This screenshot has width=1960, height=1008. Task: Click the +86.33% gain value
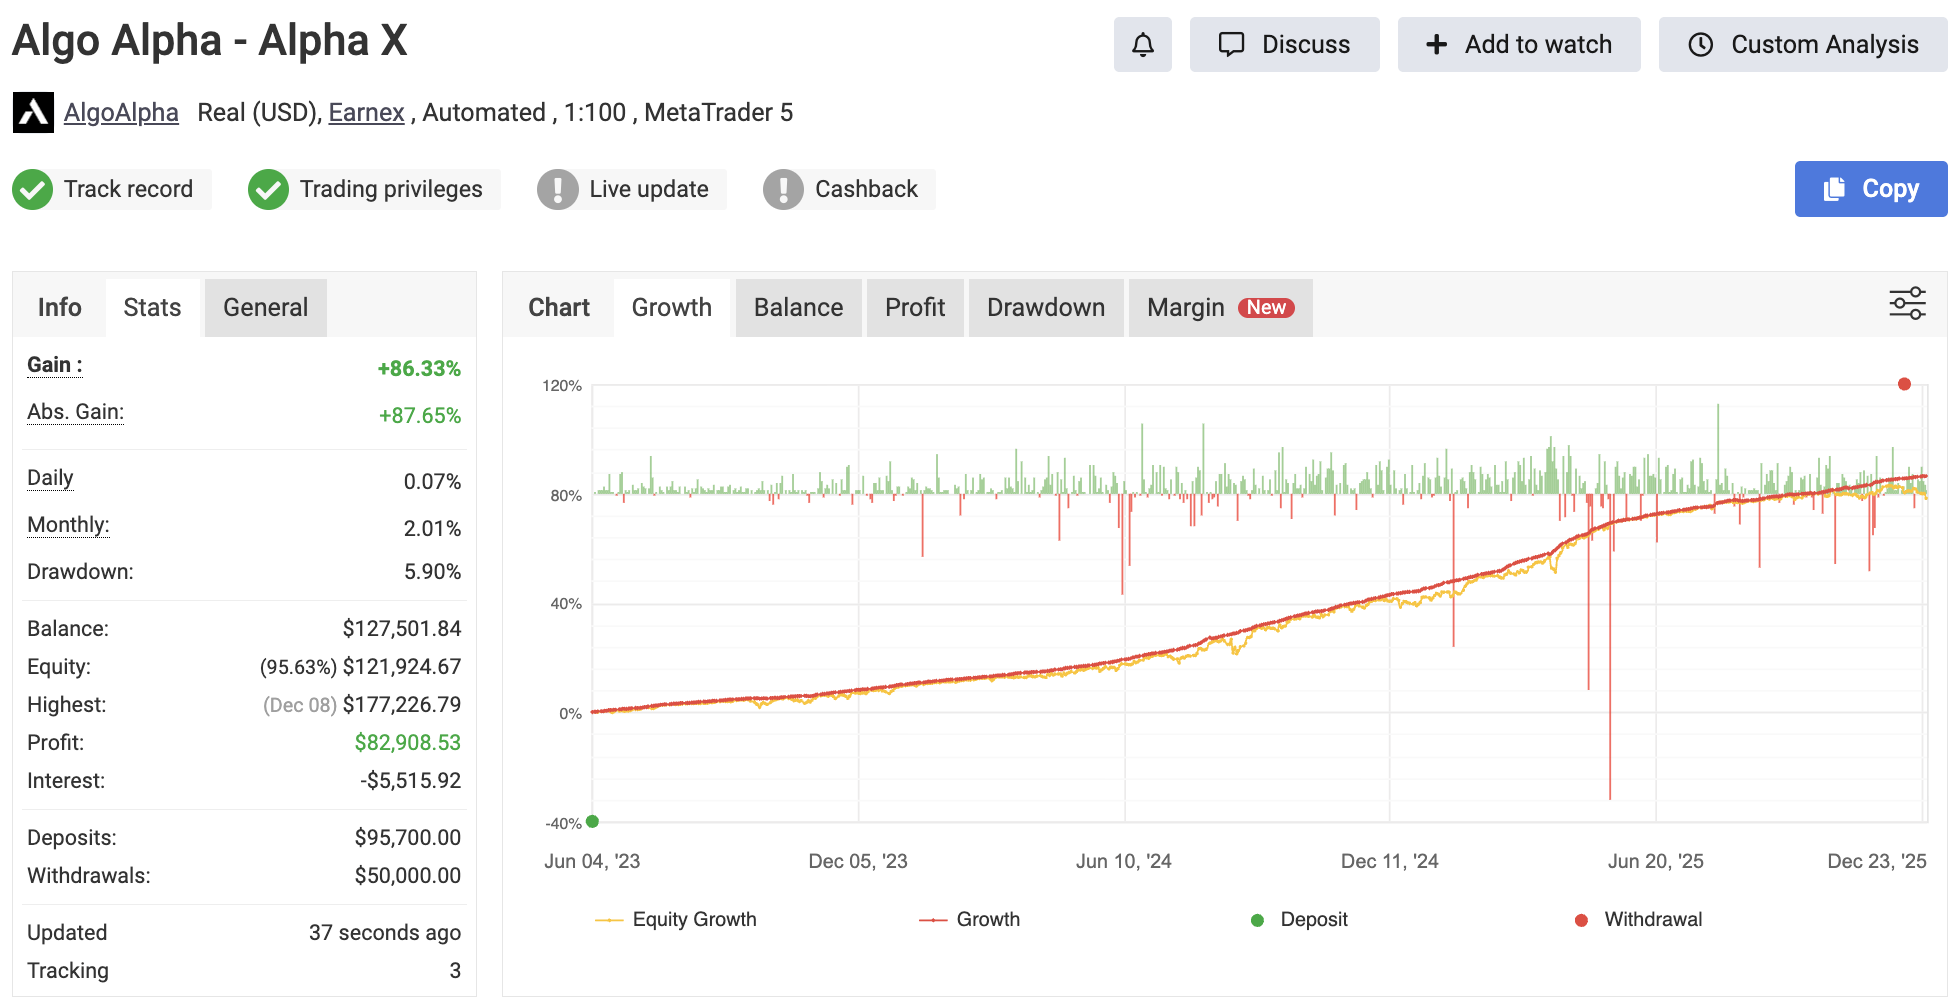click(419, 369)
